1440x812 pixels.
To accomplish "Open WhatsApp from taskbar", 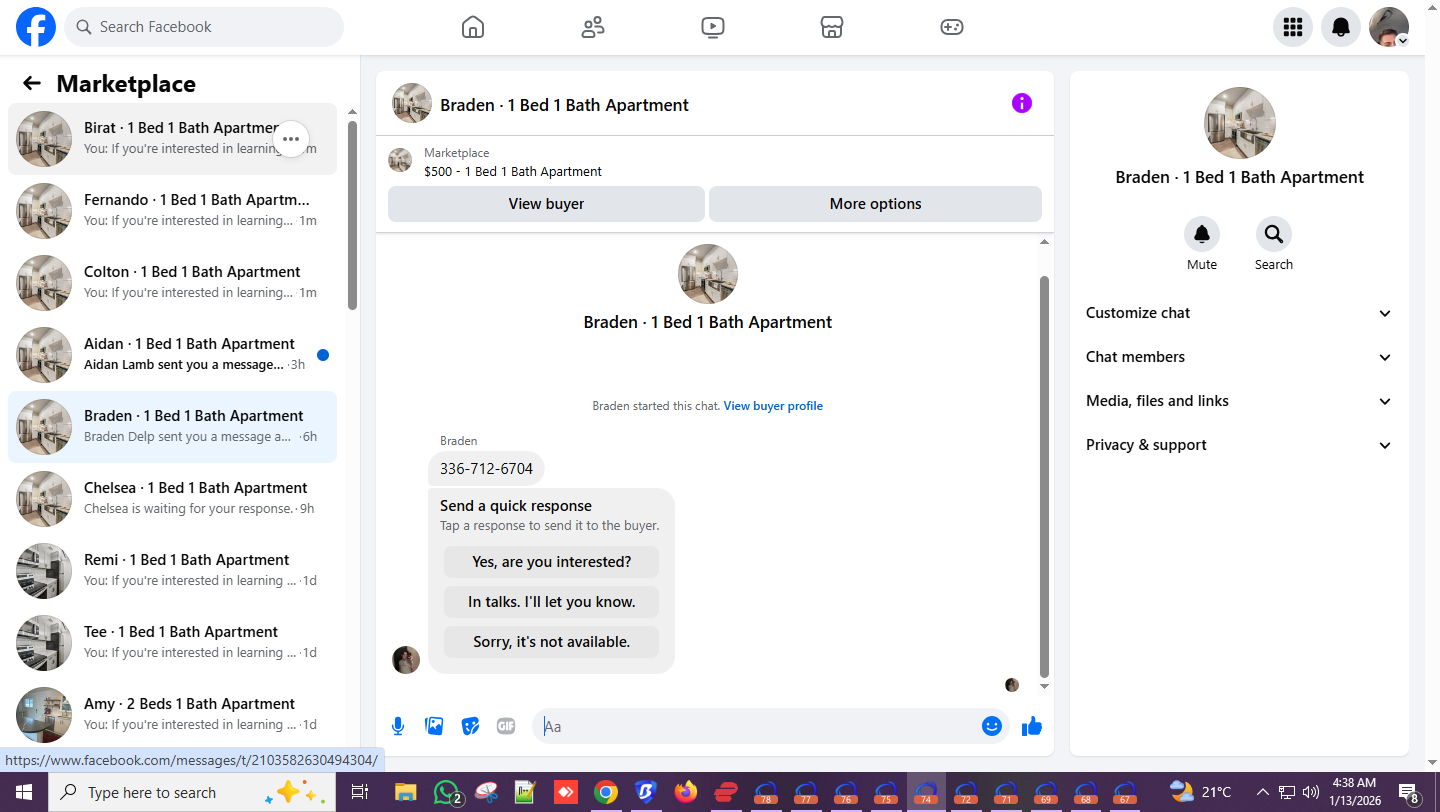I will coord(447,792).
